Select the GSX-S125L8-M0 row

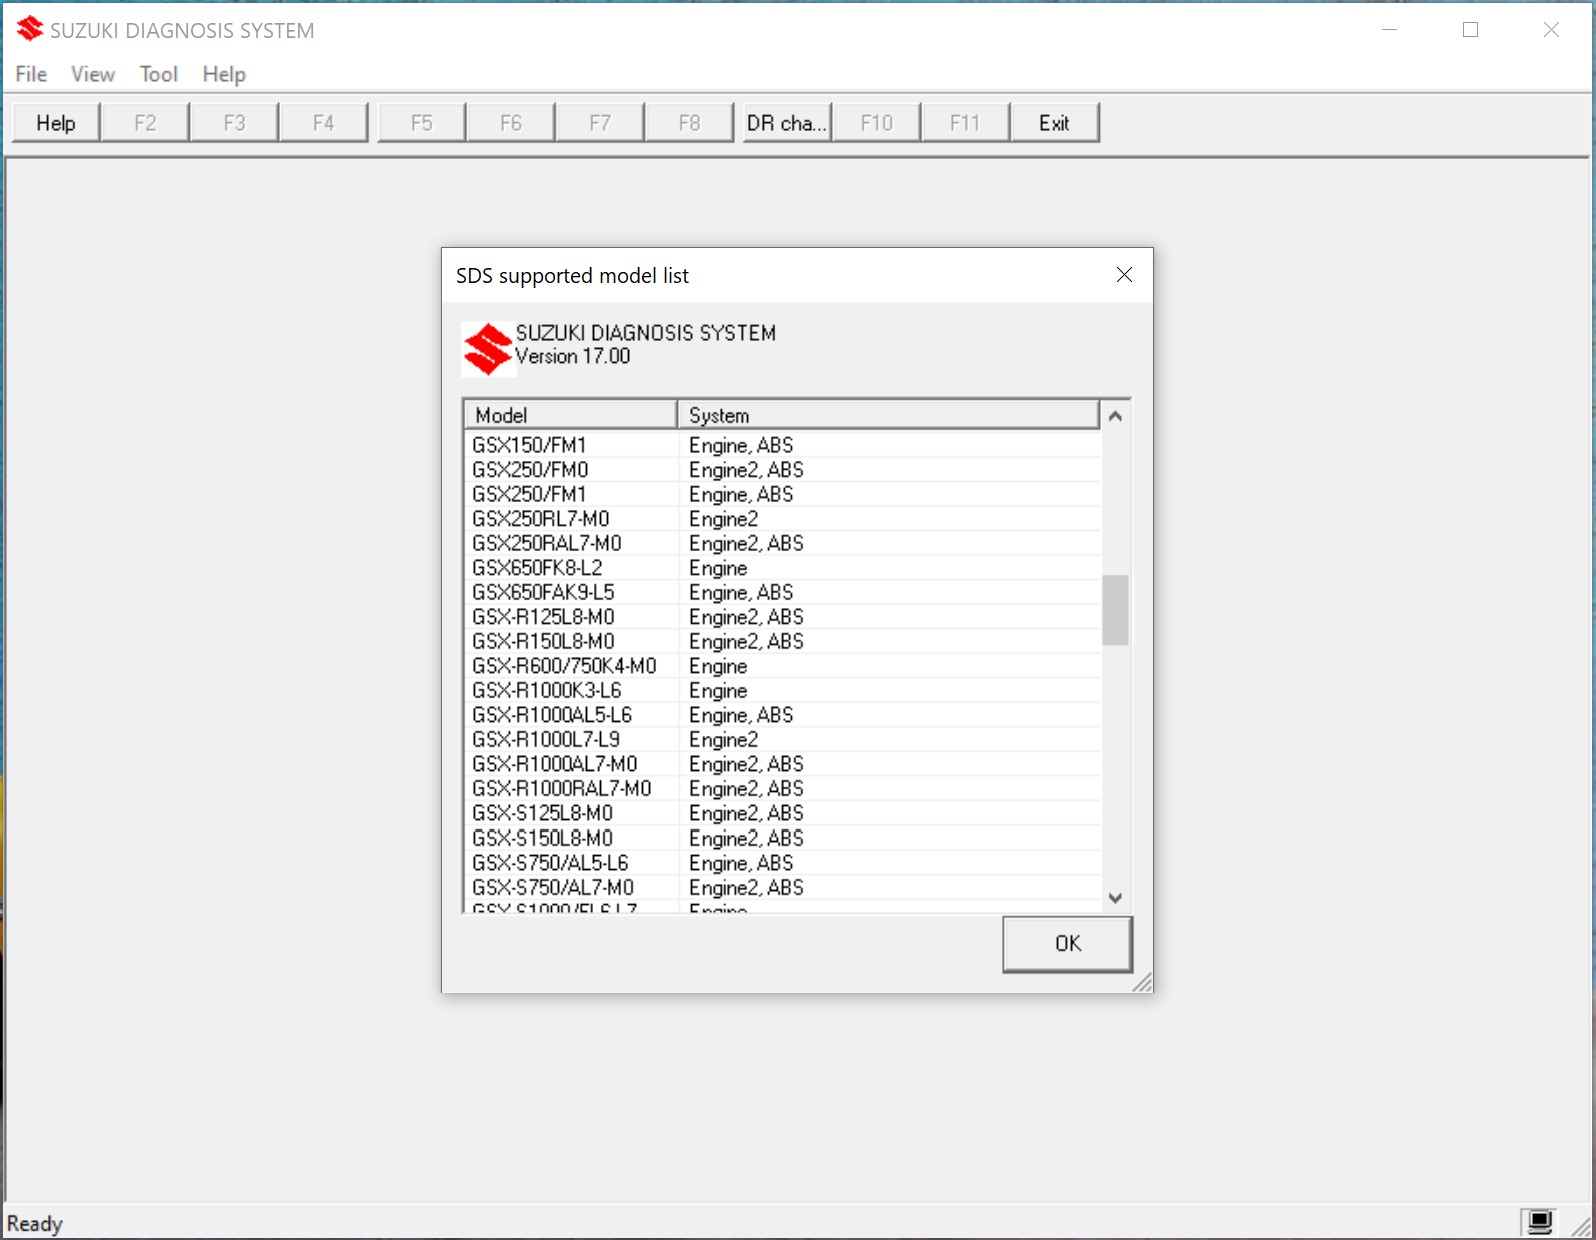783,813
